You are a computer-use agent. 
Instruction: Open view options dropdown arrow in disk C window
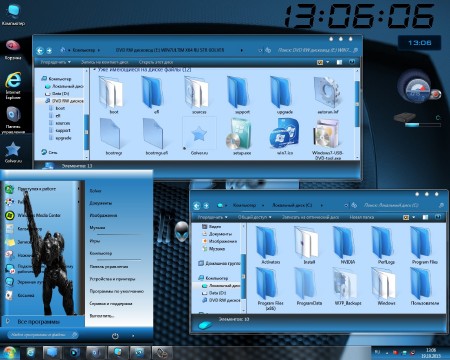(414, 217)
